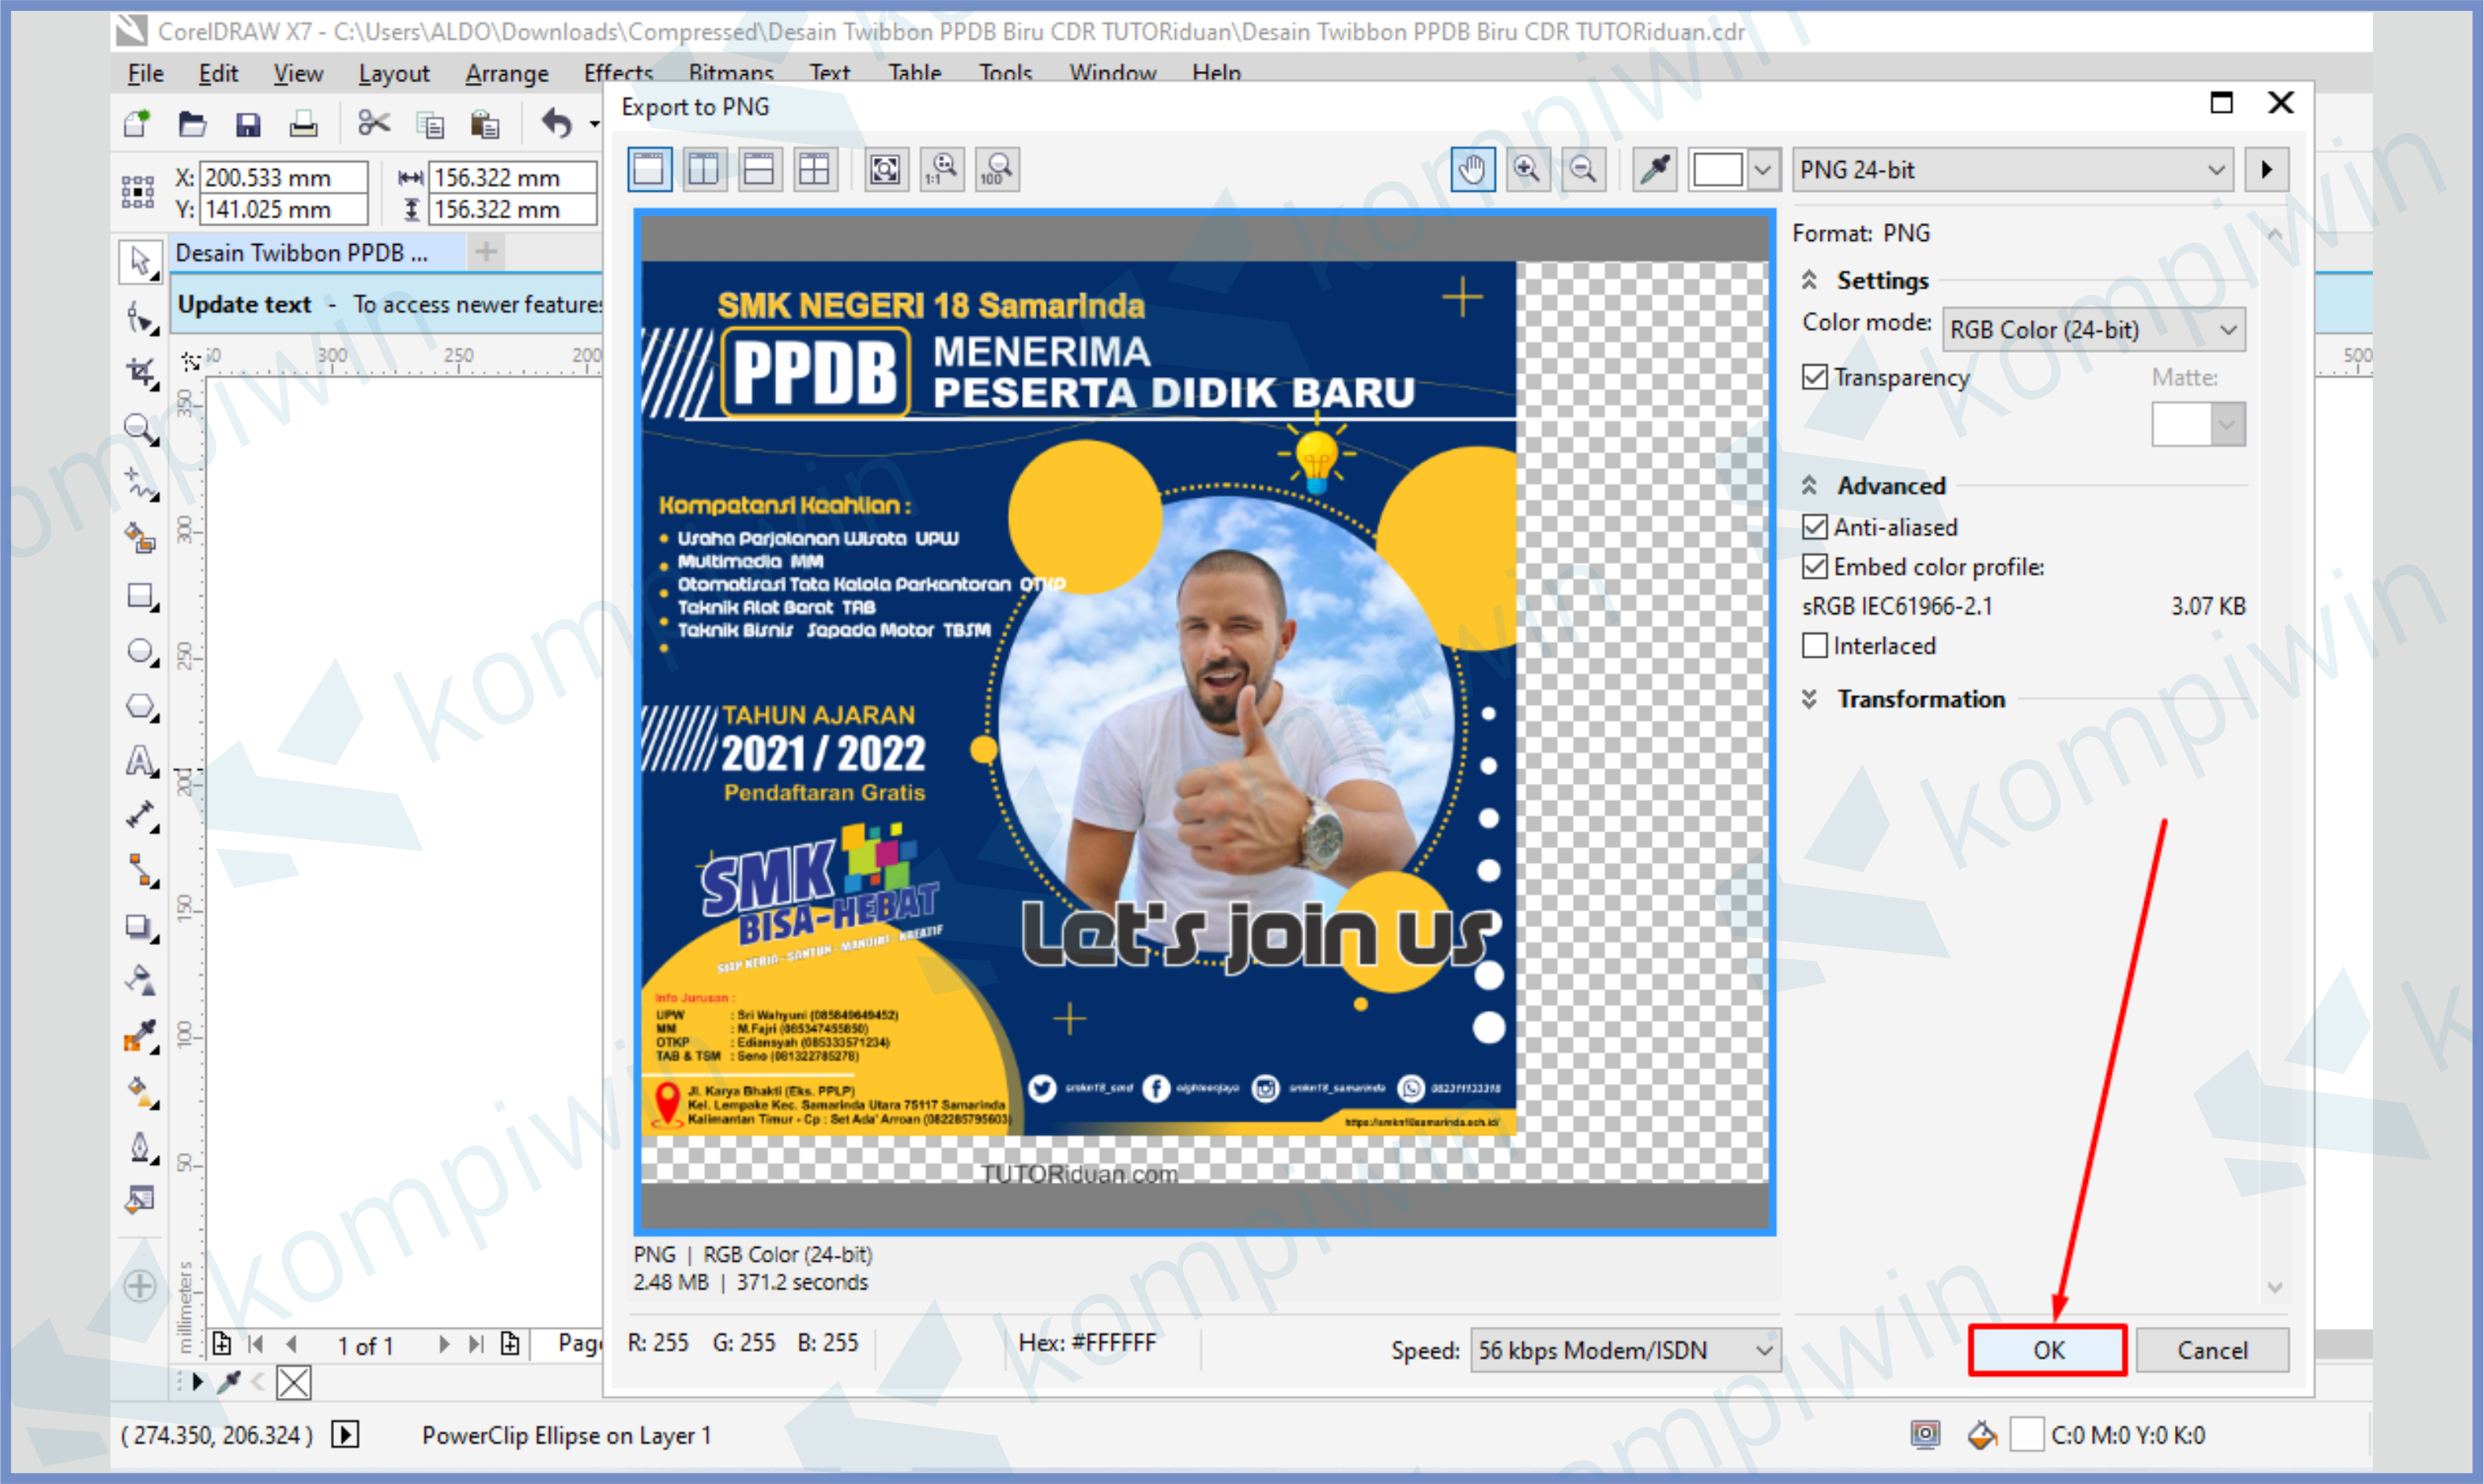This screenshot has height=1484, width=2484.
Task: Click the OK button to export
Action: click(2047, 1350)
